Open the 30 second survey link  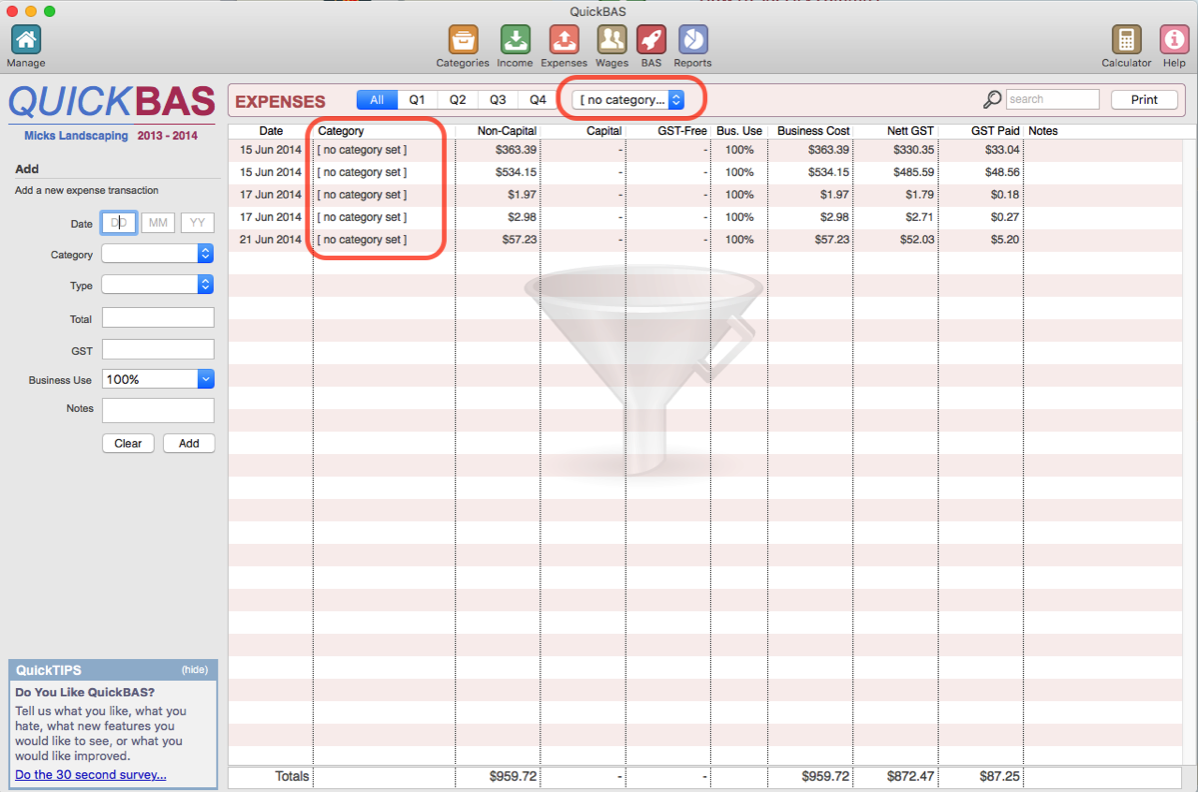pos(91,775)
